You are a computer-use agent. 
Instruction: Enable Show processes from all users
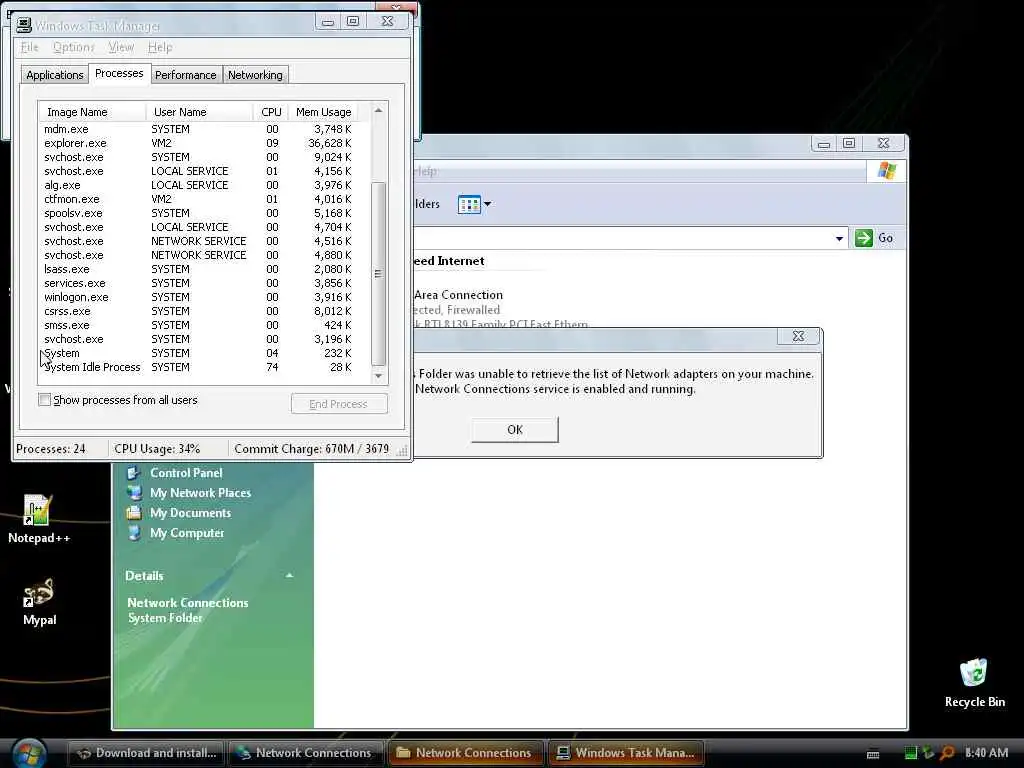click(44, 400)
